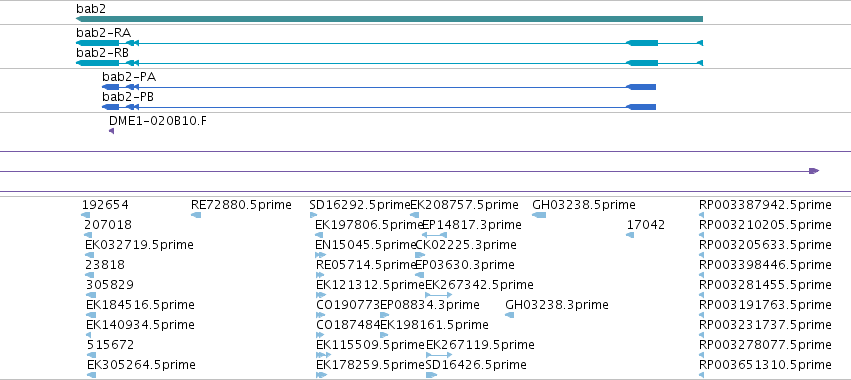Select the 17042 feature arrow marker
851x380 pixels.
[x=630, y=235]
